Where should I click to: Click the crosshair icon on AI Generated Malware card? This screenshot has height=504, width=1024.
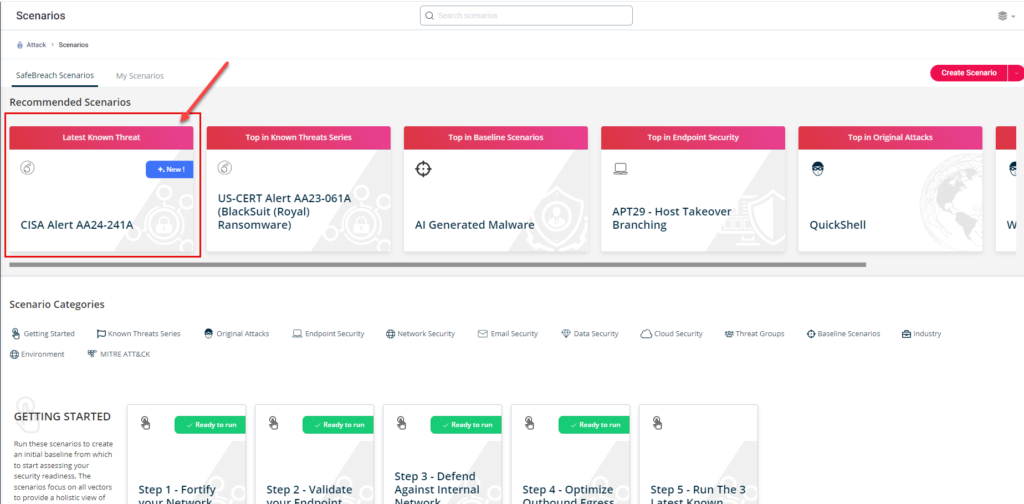coord(423,169)
